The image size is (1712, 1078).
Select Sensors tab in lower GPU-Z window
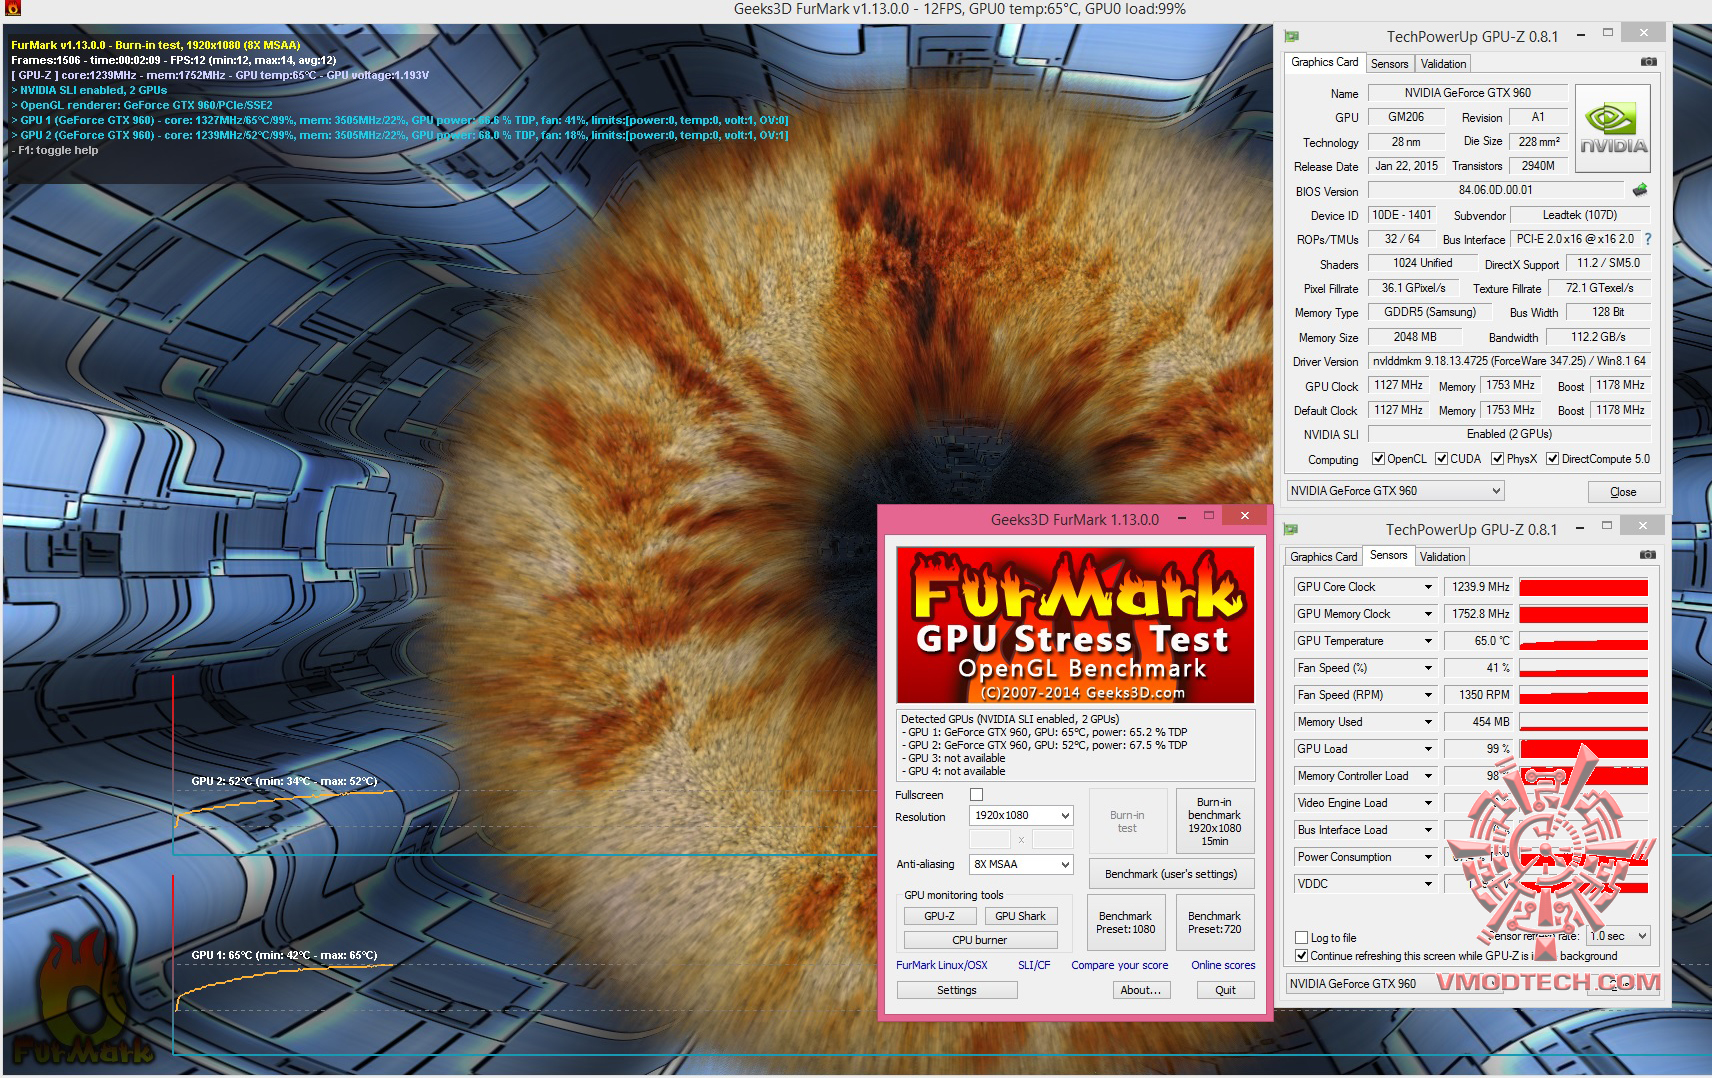tap(1388, 555)
